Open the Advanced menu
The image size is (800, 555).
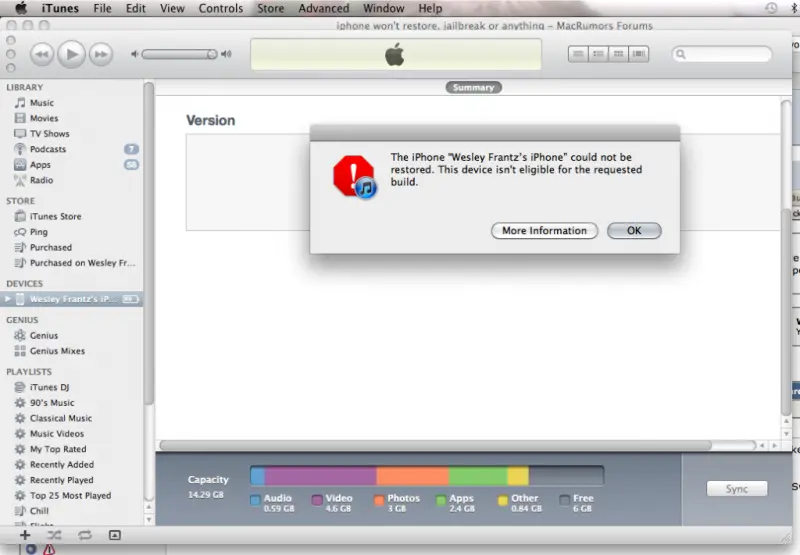click(x=324, y=8)
